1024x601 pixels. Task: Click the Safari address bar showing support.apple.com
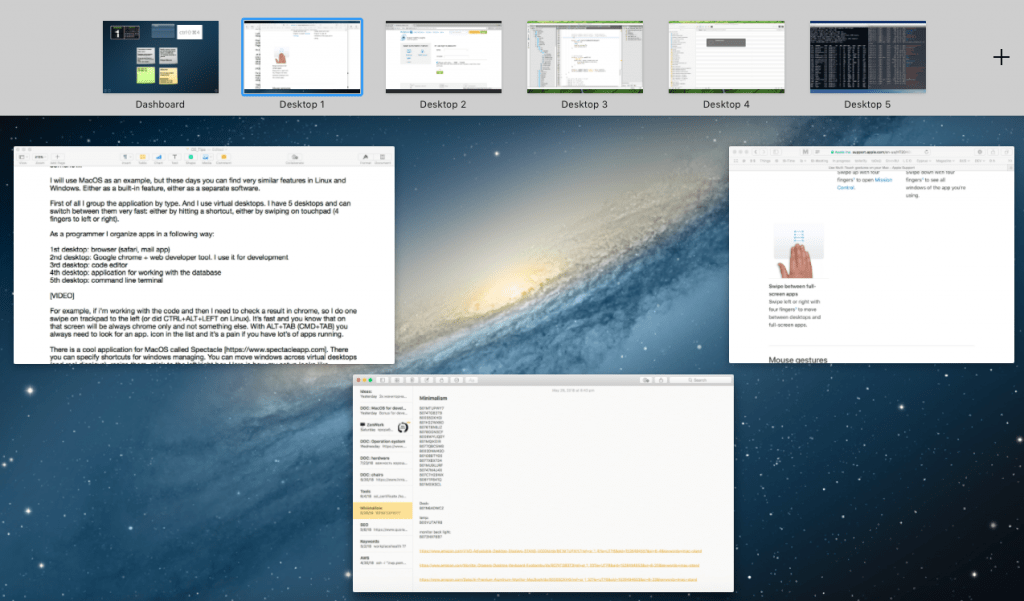872,152
